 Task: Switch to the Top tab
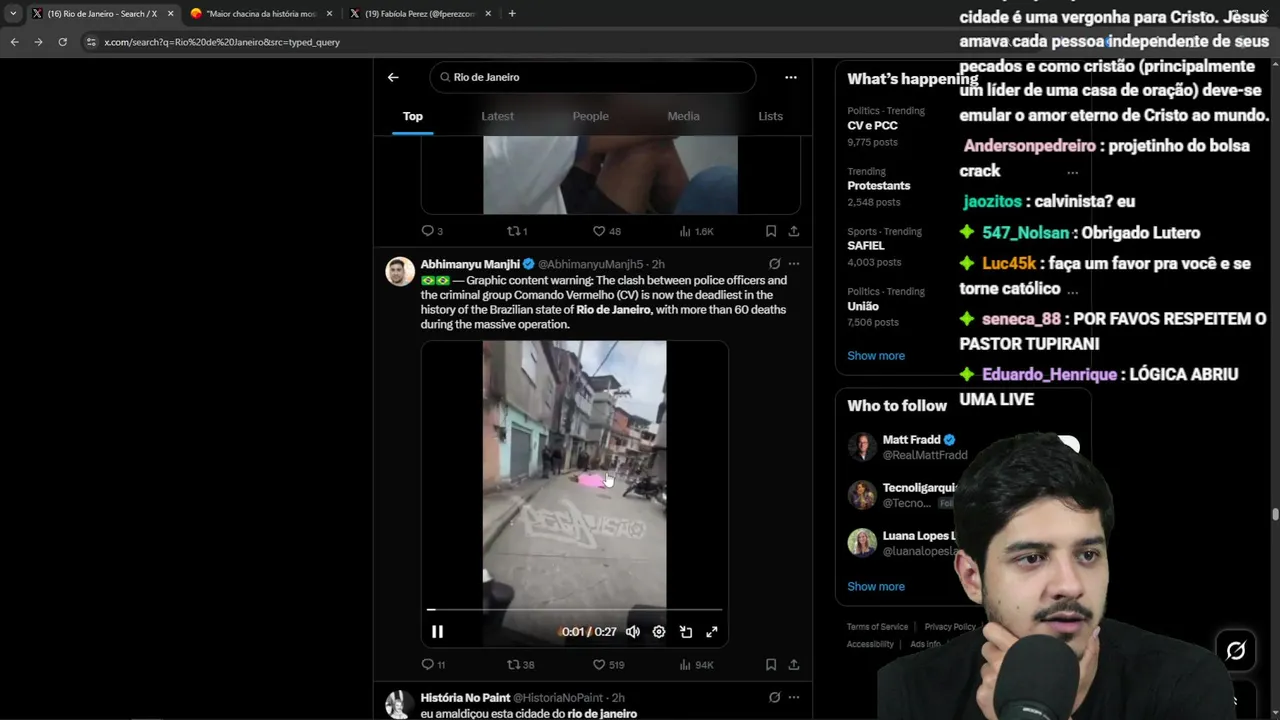(413, 116)
